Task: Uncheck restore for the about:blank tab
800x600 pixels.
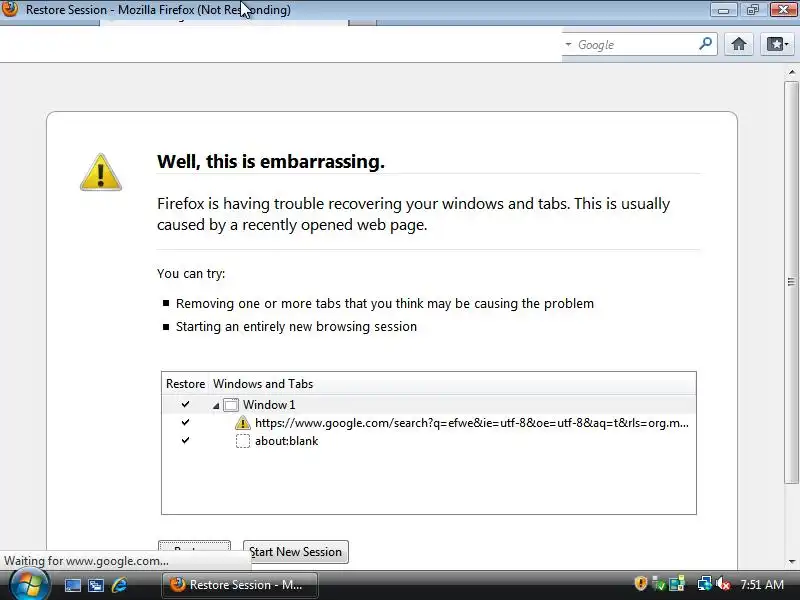Action: [x=185, y=440]
